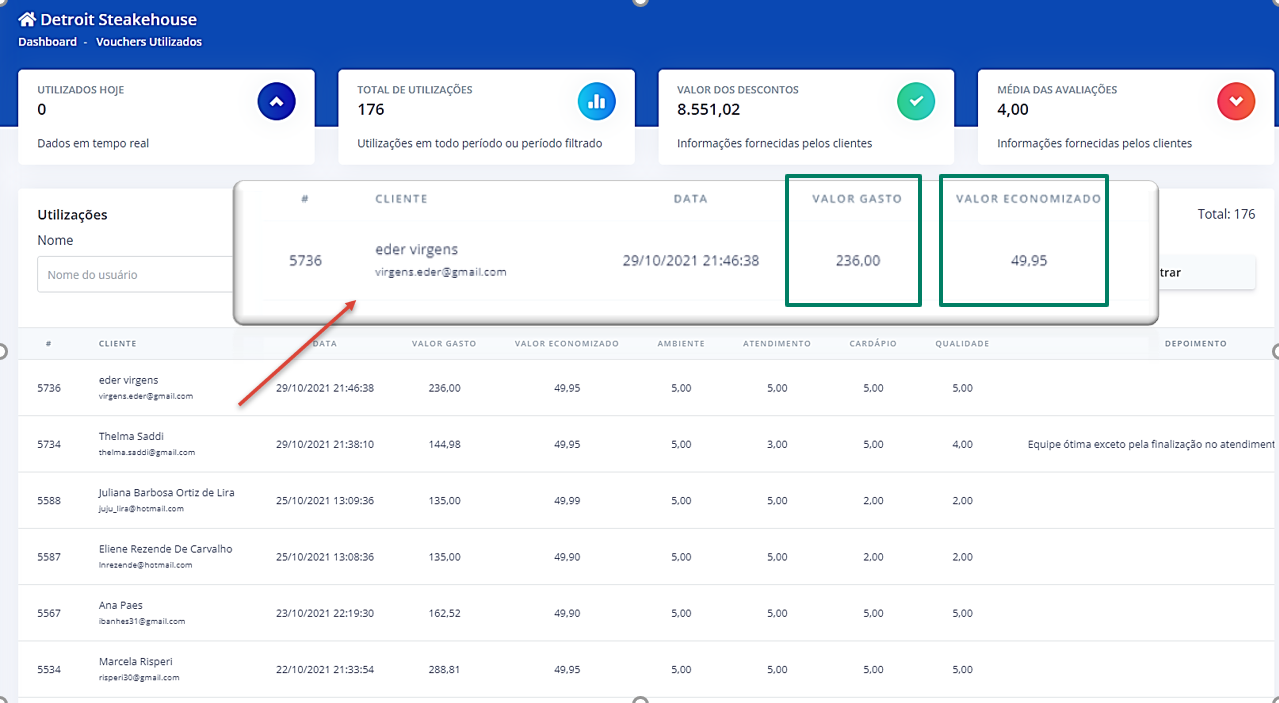Click client name Ana Paes
The image size is (1279, 703).
coord(120,606)
